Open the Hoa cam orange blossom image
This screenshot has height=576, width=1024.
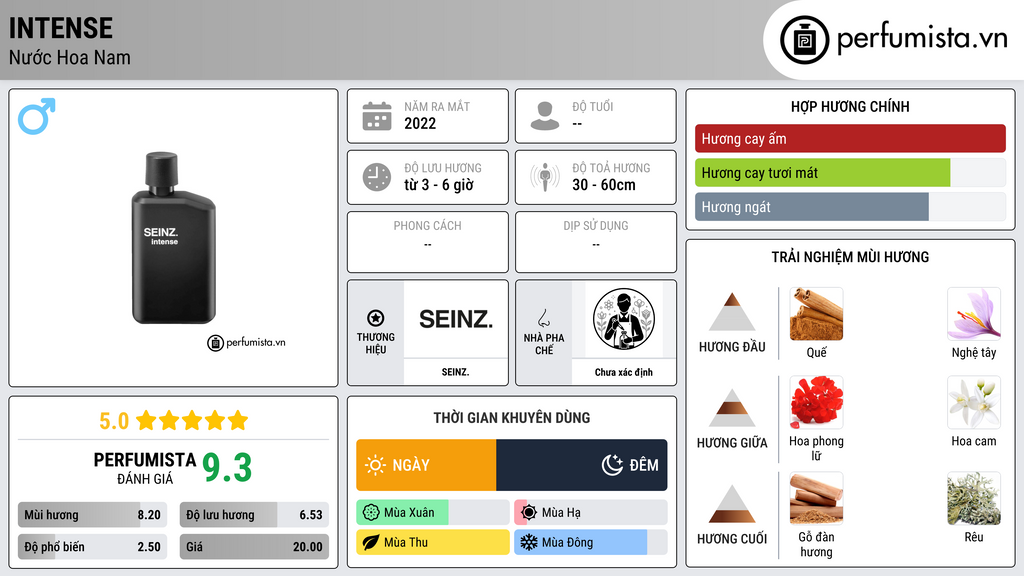(x=974, y=402)
